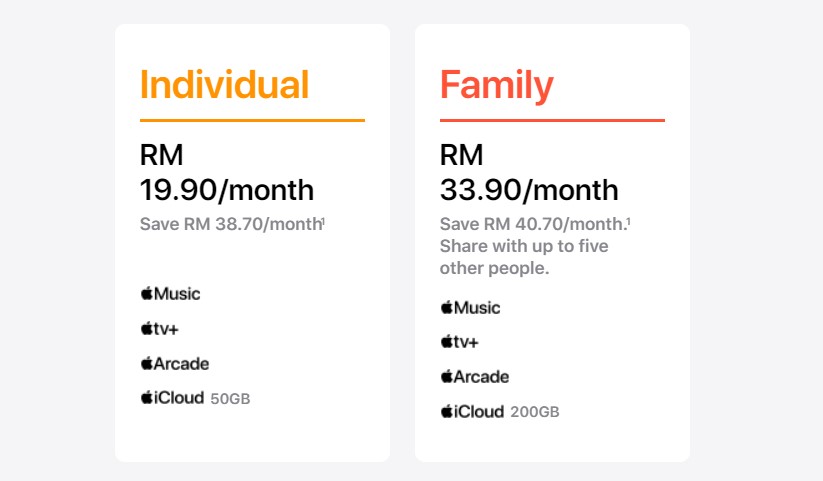Open footnote after Save RM 38.70/month
The height and width of the screenshot is (481, 823).
(x=323, y=221)
